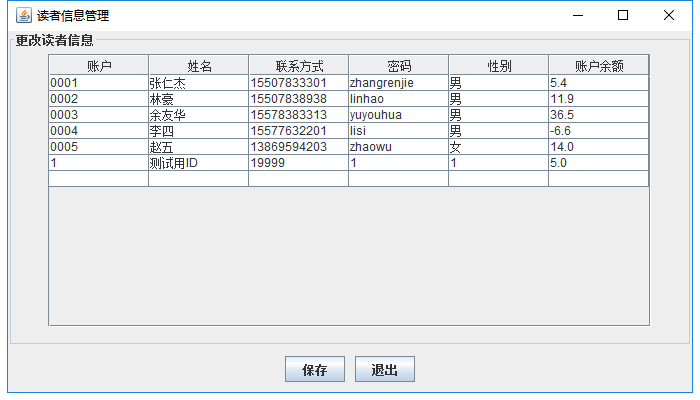
Task: Select the account cell of row 测试用ID
Action: tap(99, 163)
